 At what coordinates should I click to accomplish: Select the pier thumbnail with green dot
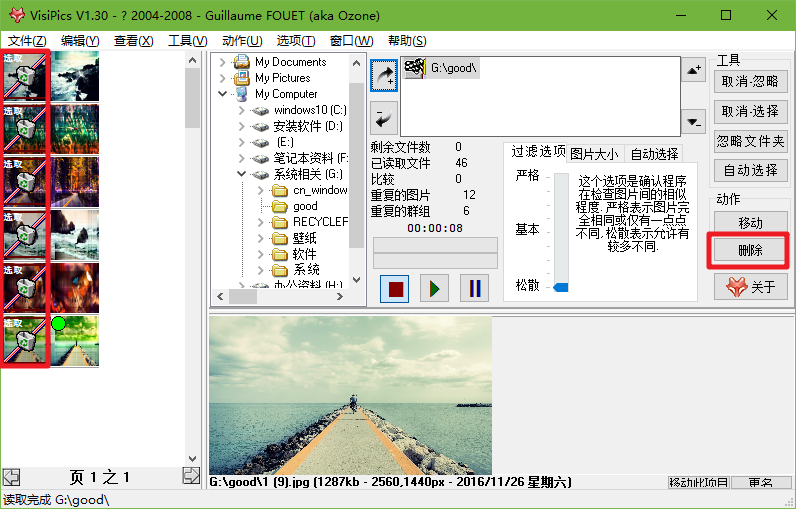point(75,341)
